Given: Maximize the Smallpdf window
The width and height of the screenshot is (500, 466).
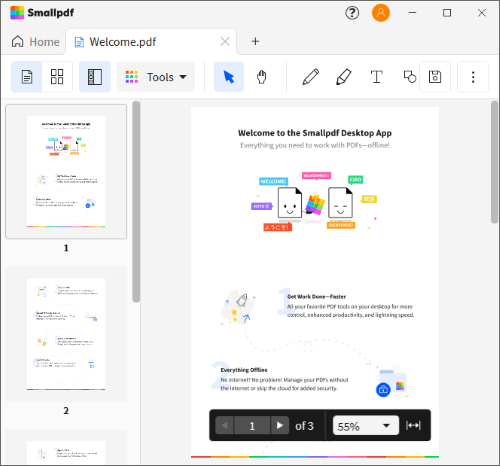Looking at the screenshot, I should (x=447, y=13).
